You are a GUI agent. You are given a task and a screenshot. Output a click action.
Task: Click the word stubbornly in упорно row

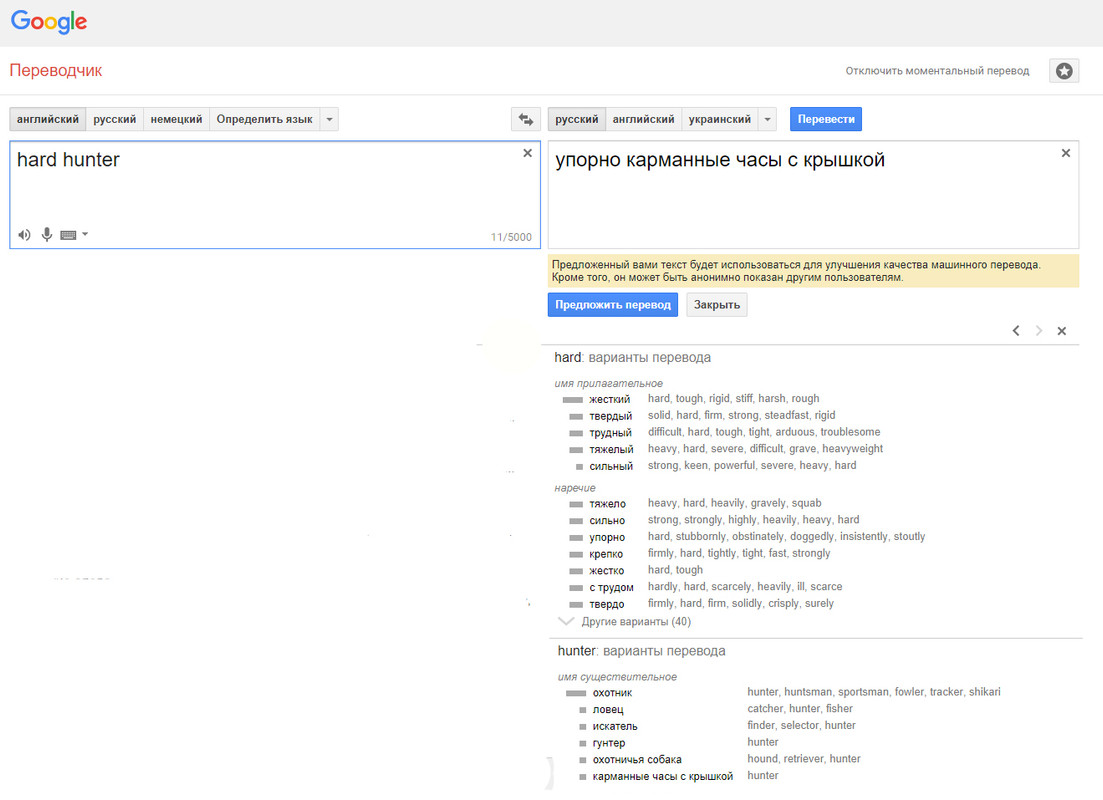pos(701,536)
